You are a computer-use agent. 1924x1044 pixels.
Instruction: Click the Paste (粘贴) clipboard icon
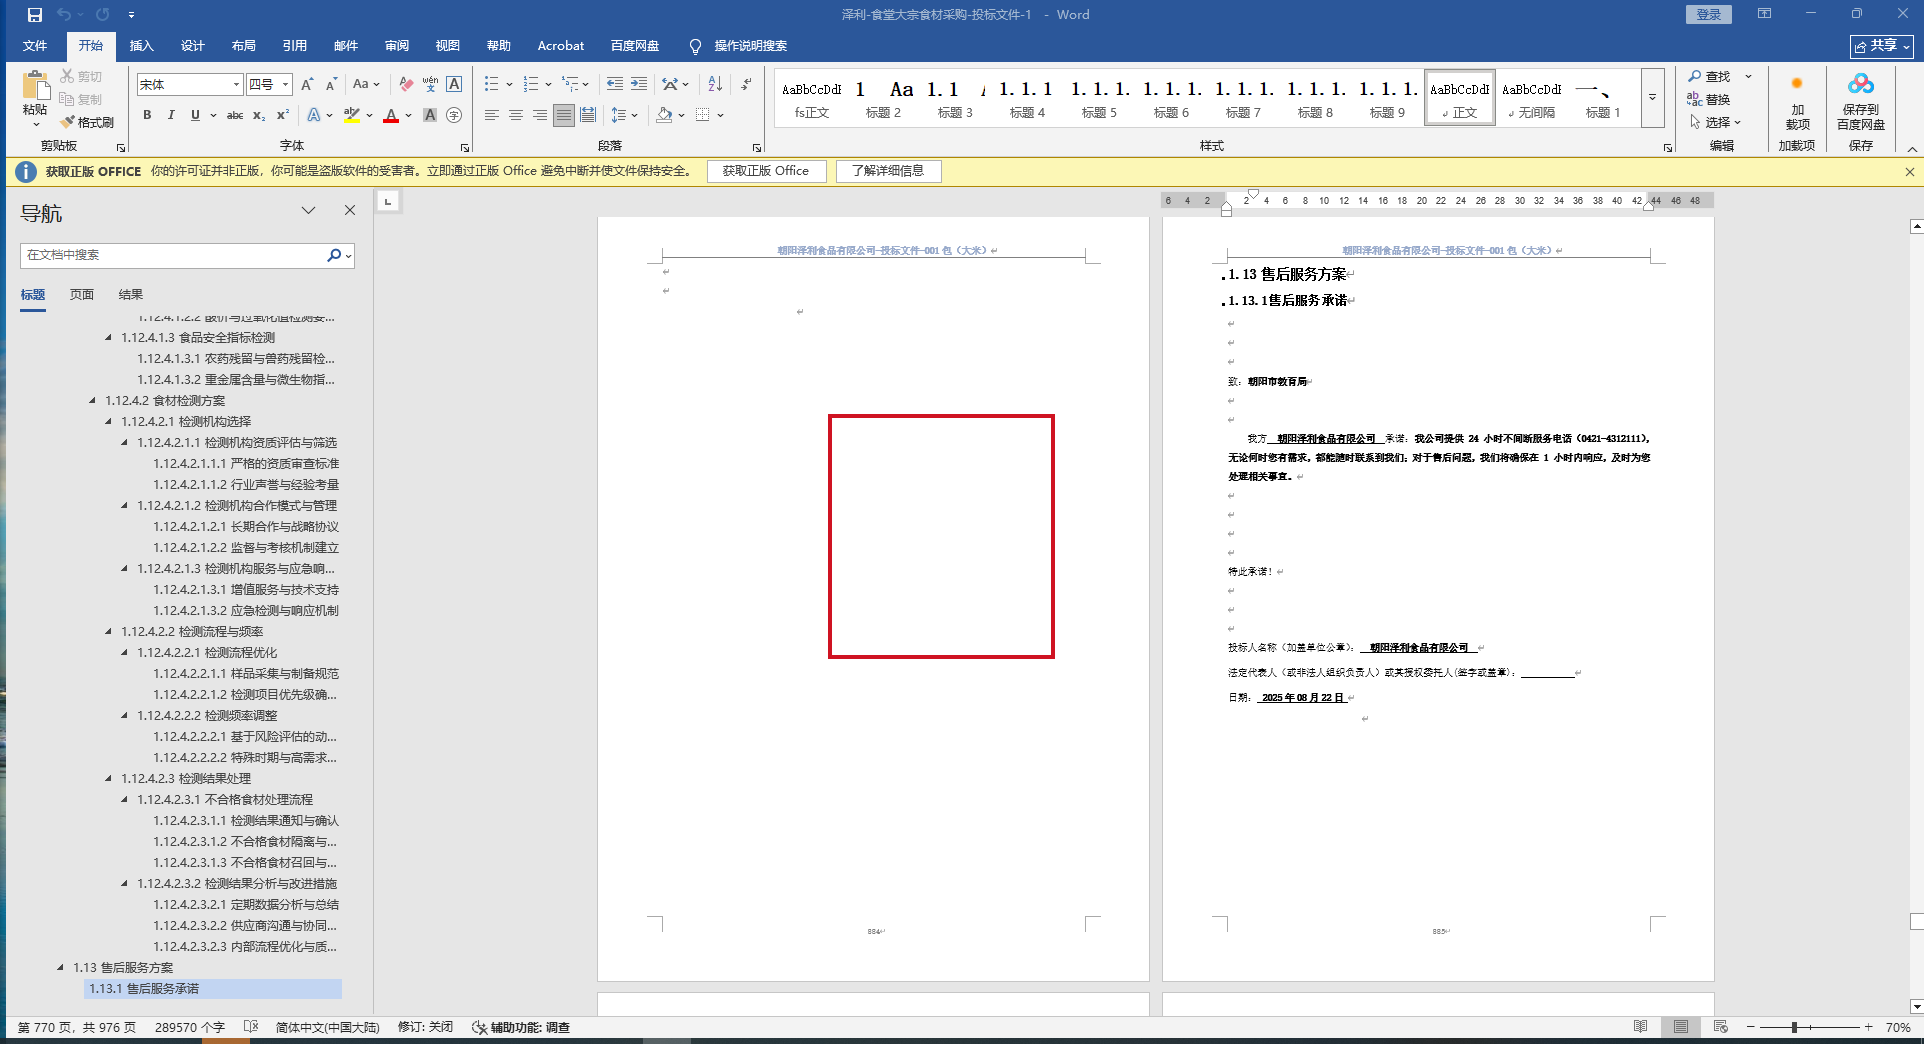tap(35, 86)
